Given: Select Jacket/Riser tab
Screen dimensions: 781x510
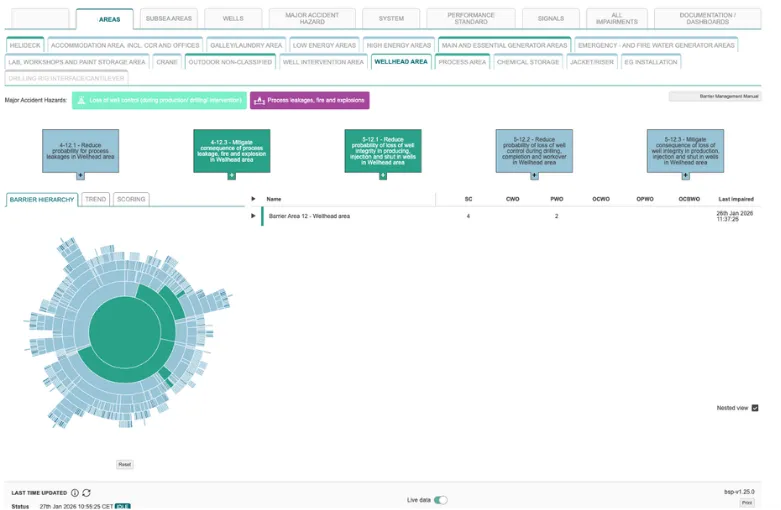Looking at the screenshot, I should (592, 62).
